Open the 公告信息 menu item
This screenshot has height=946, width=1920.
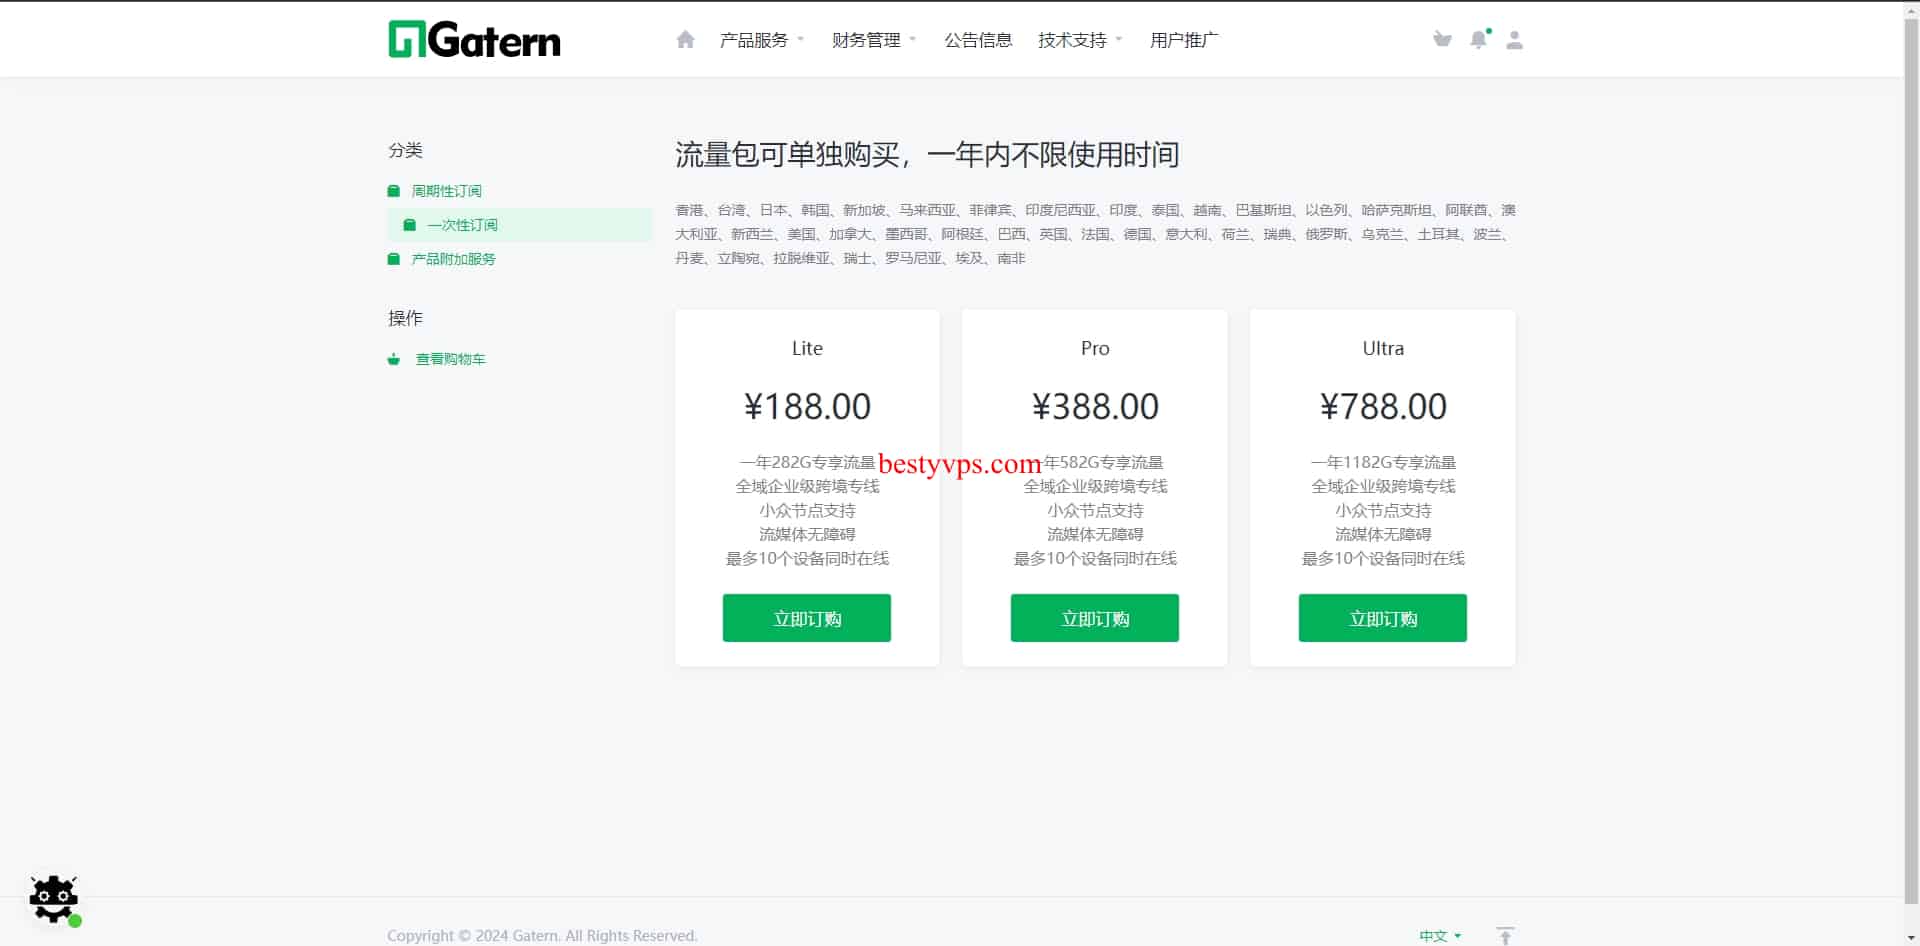pos(978,40)
